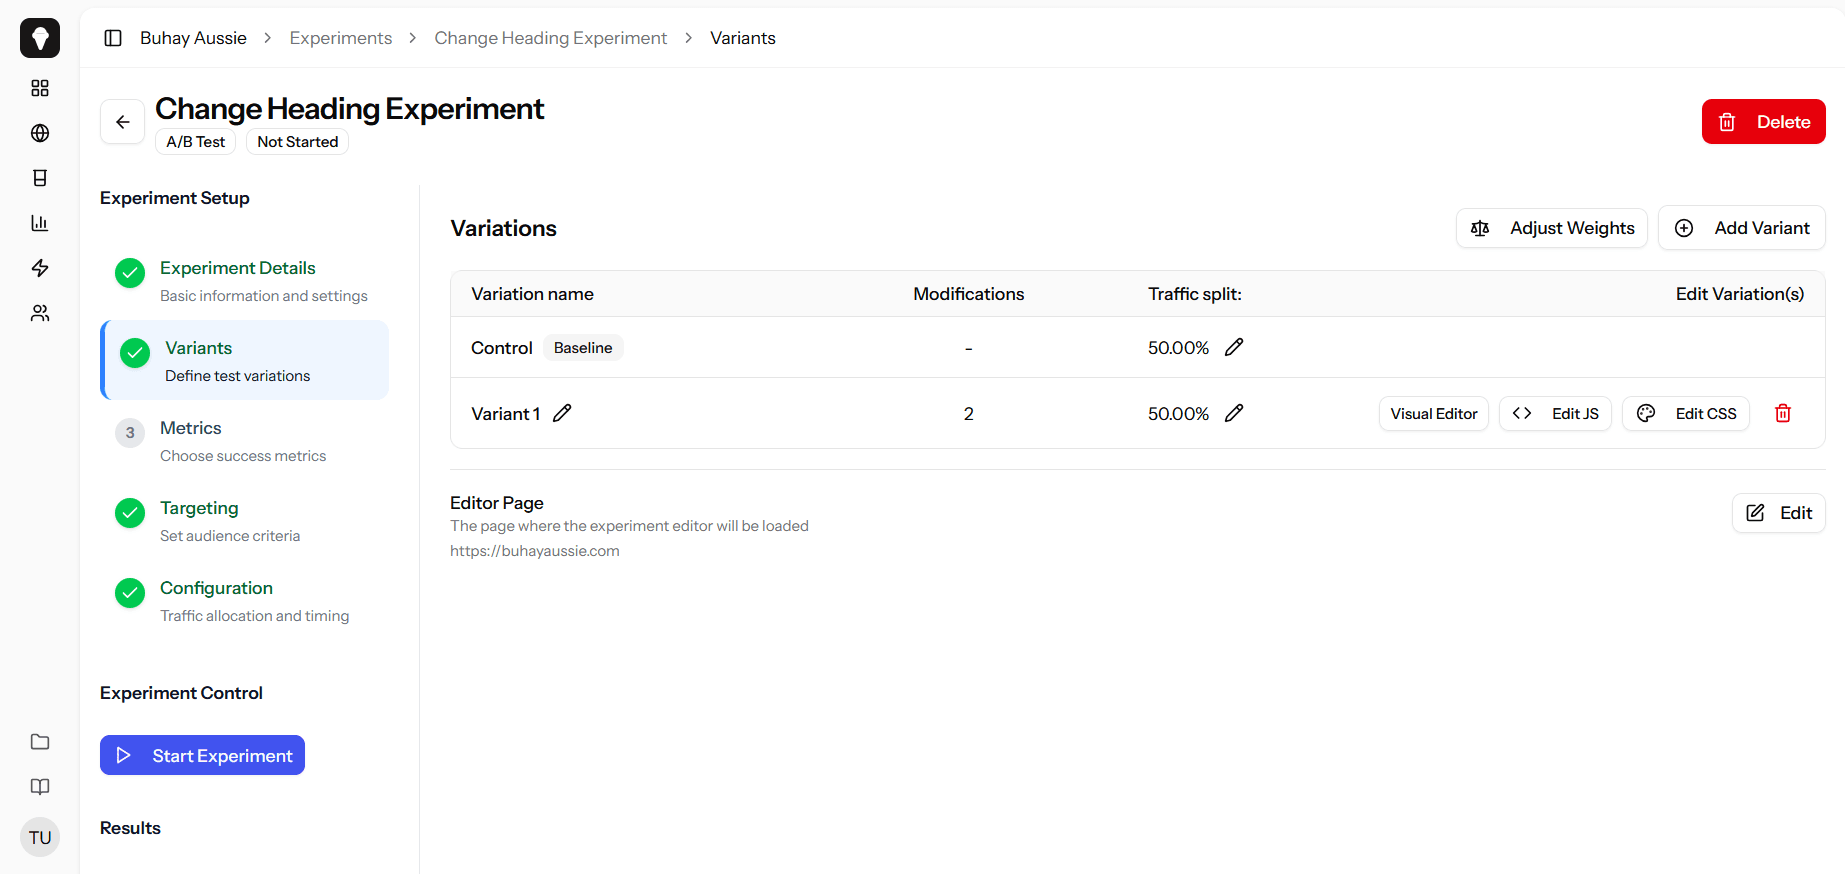Viewport: 1845px width, 874px height.
Task: Click Variant 1 50.00% traffic value
Action: [x=1178, y=414]
